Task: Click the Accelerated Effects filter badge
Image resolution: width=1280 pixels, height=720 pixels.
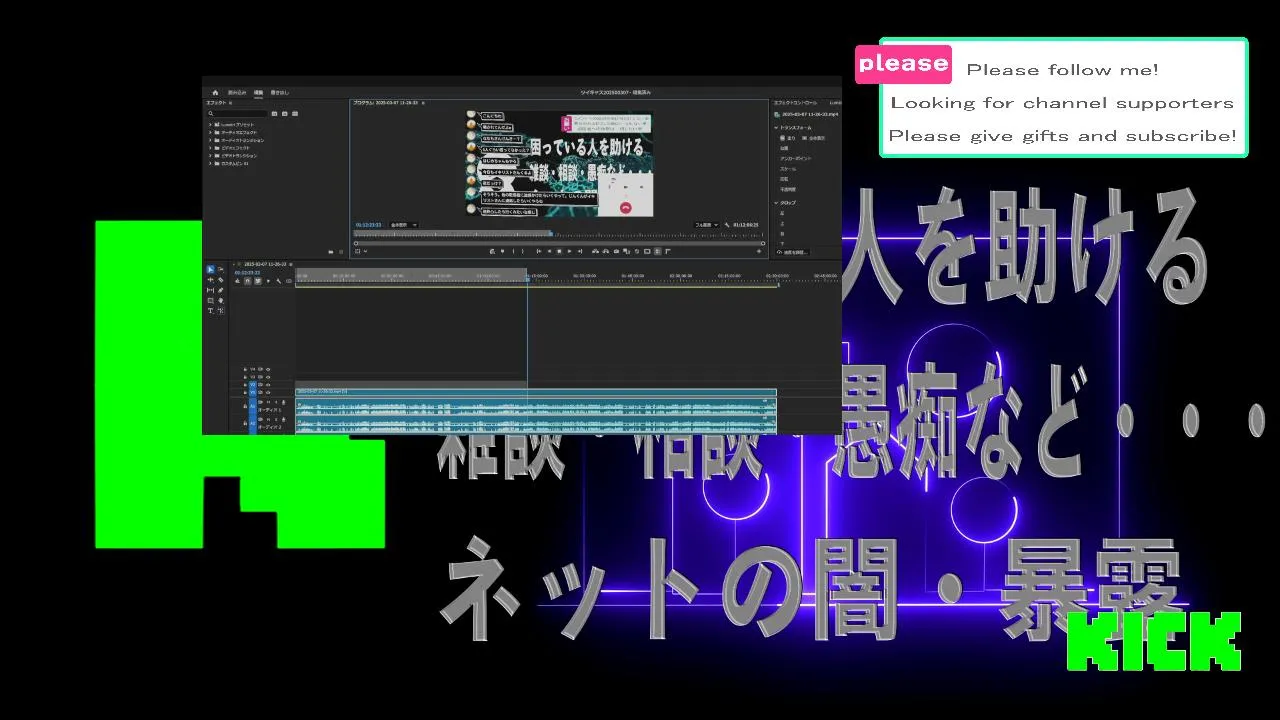Action: tap(274, 113)
